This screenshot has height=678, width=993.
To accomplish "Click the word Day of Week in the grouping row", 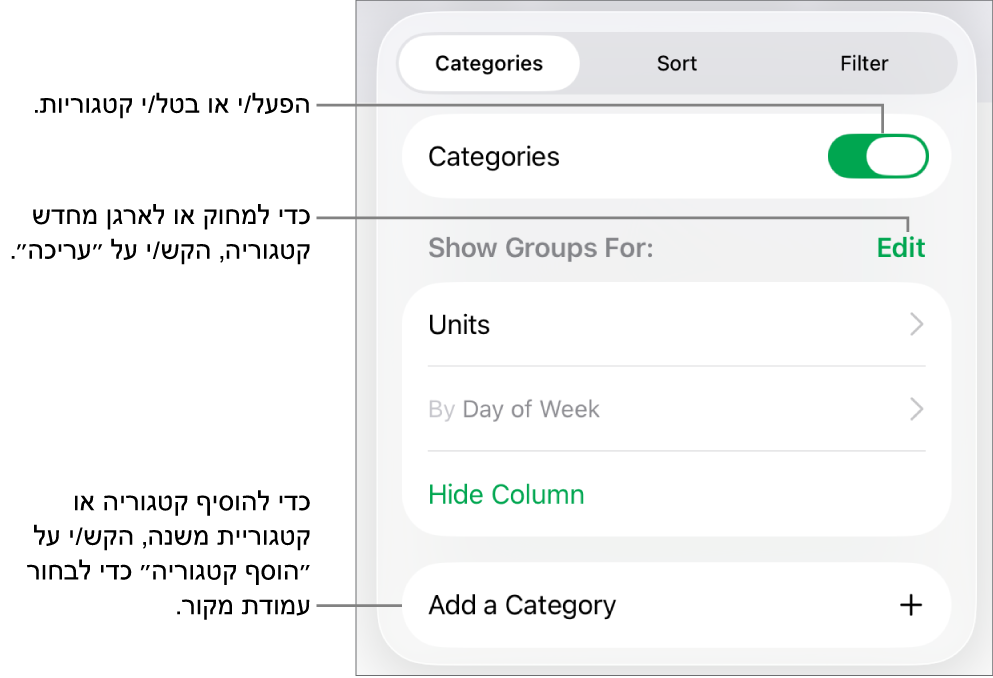I will point(531,409).
